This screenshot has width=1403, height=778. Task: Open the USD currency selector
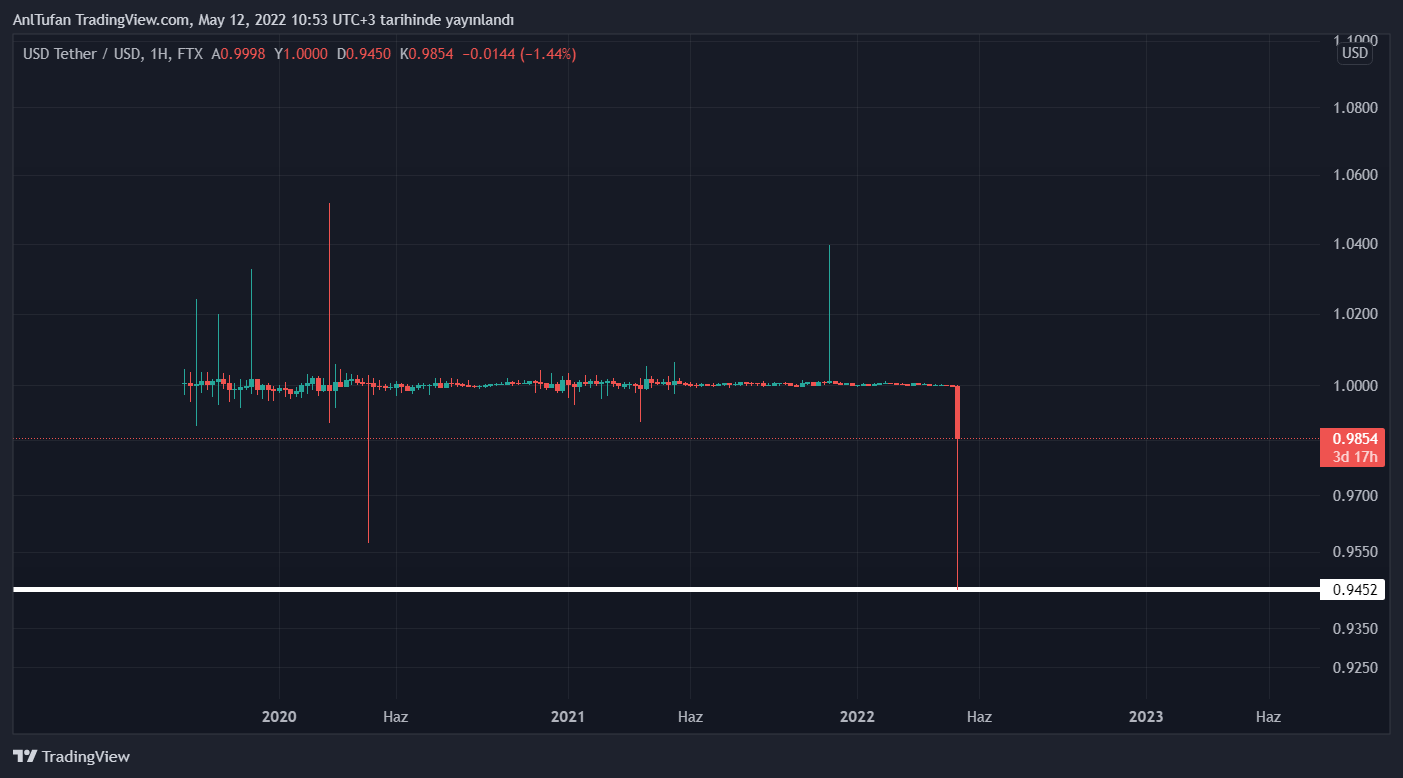pos(1354,53)
